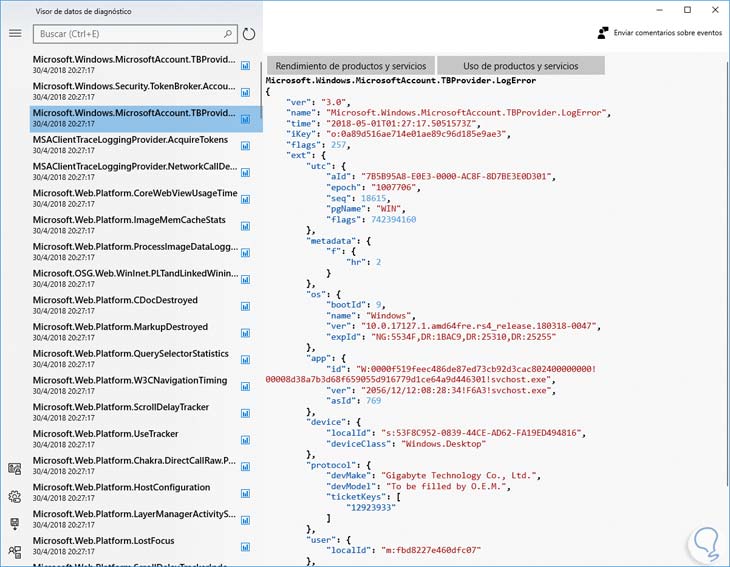Click the os ver build string
This screenshot has width=730, height=567.
tap(478, 326)
